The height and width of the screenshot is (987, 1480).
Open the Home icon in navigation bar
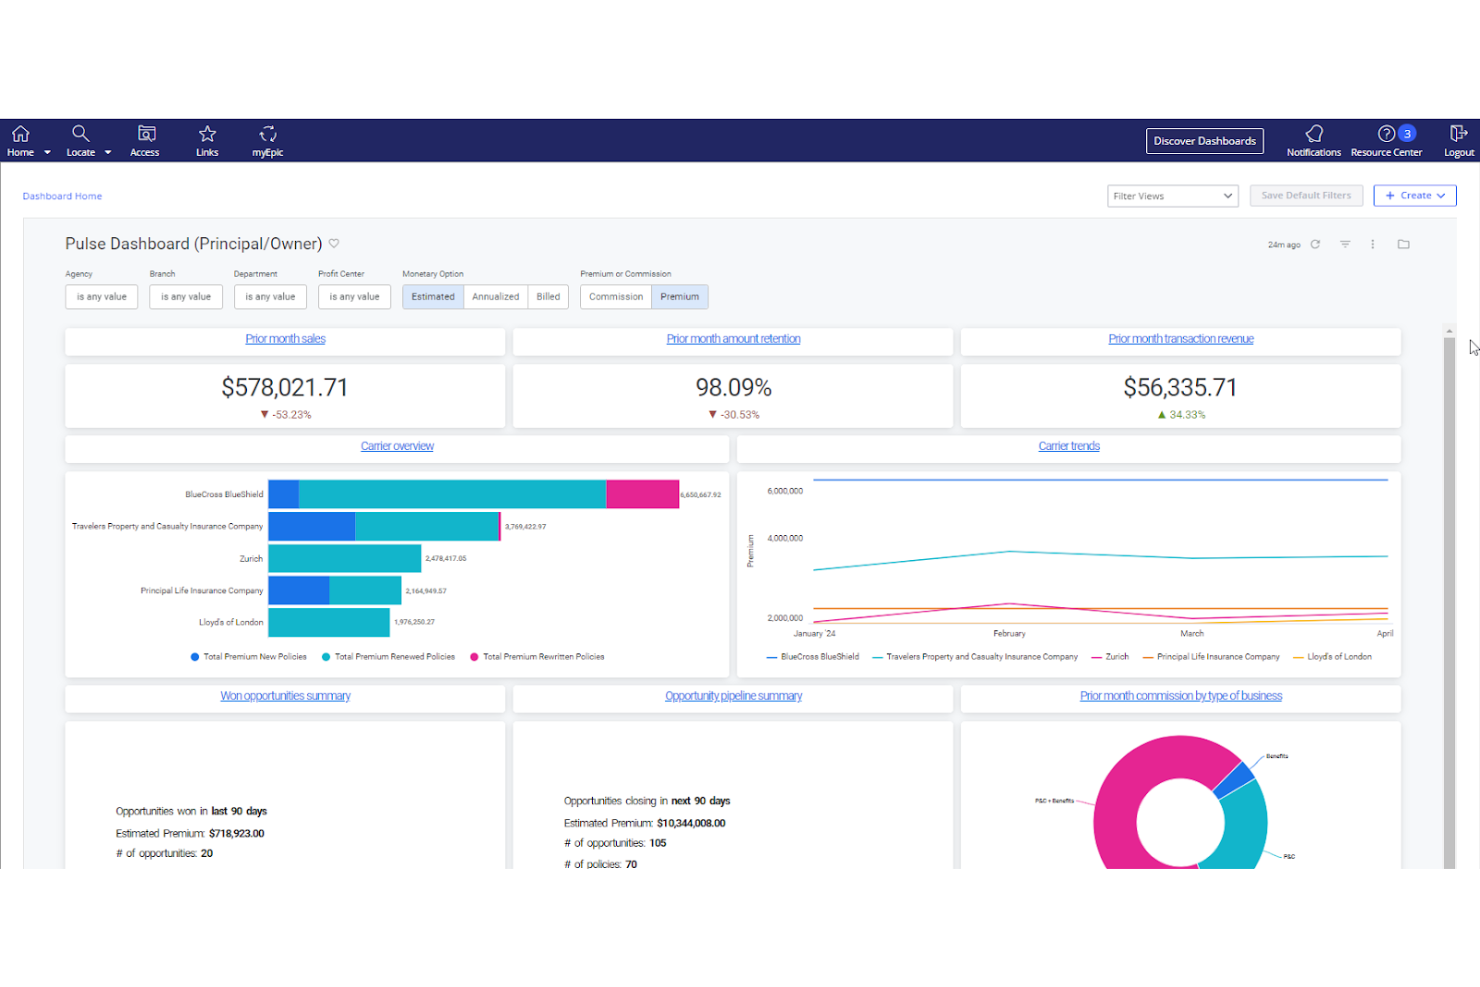click(20, 134)
